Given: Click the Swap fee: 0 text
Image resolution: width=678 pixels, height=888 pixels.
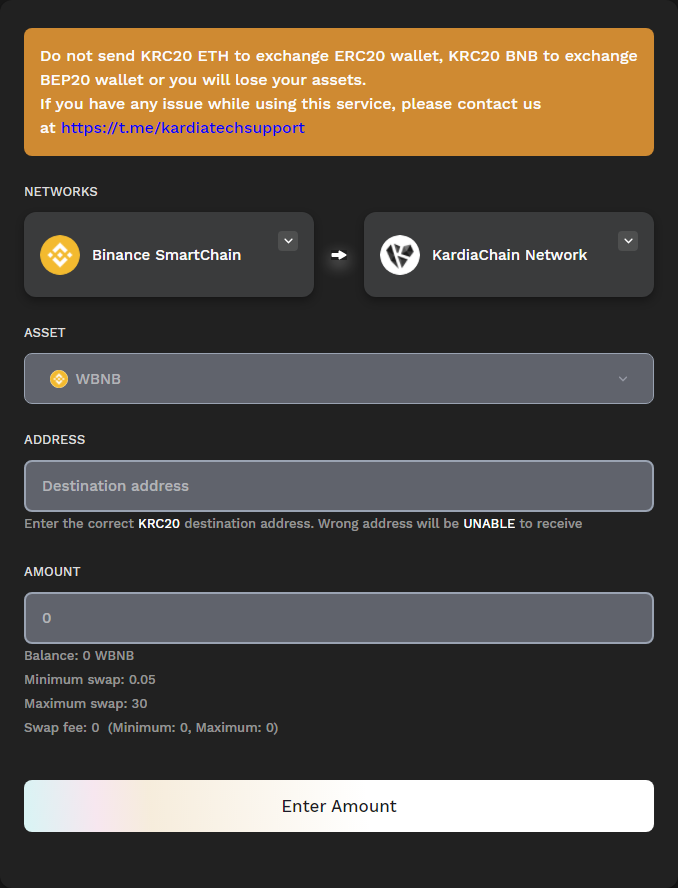Looking at the screenshot, I should [62, 728].
